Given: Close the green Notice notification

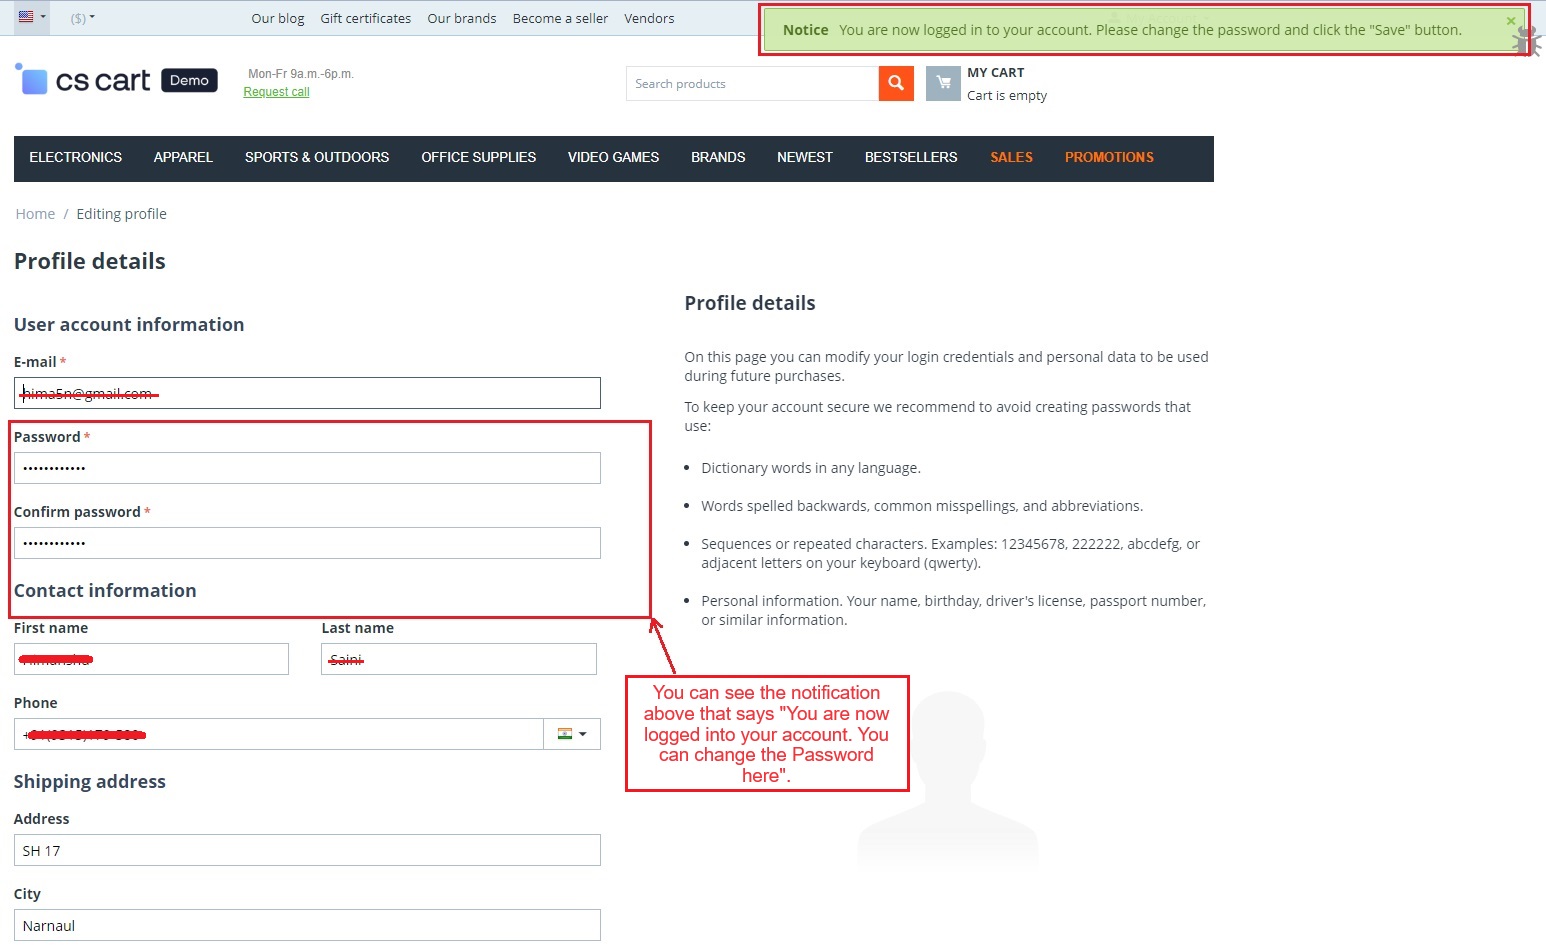Looking at the screenshot, I should pos(1511,21).
